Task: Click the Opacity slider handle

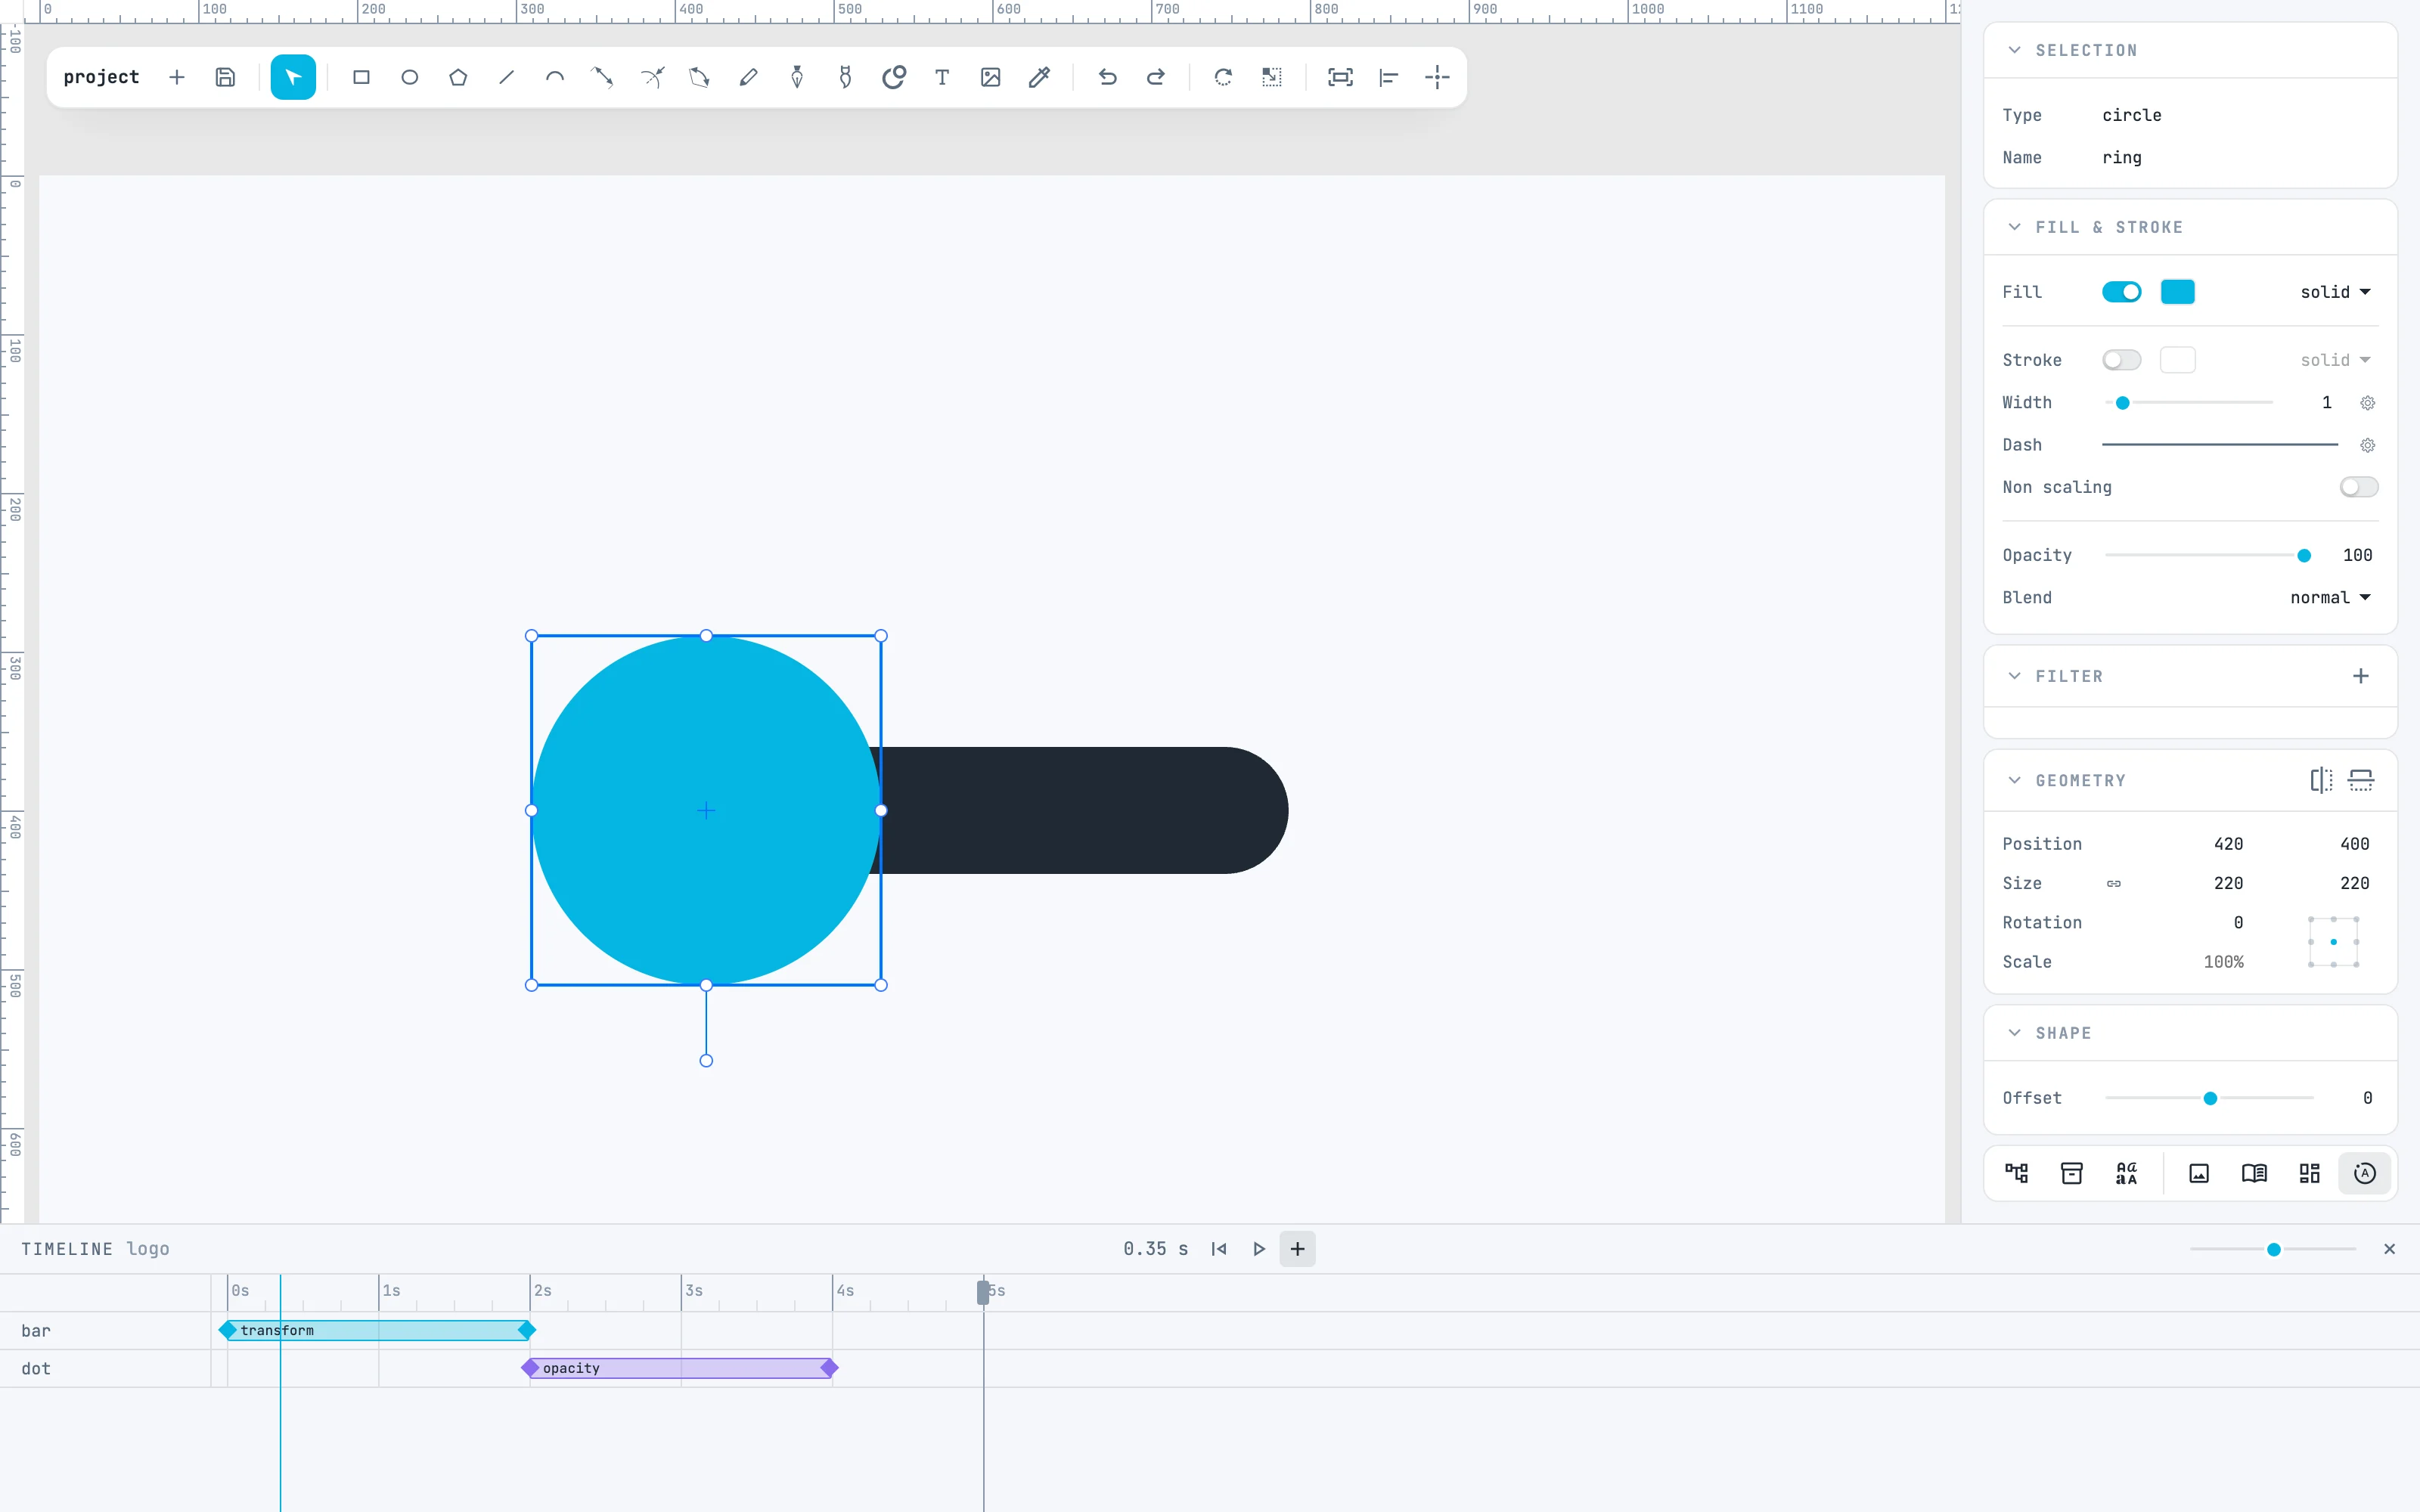Action: coord(2304,555)
